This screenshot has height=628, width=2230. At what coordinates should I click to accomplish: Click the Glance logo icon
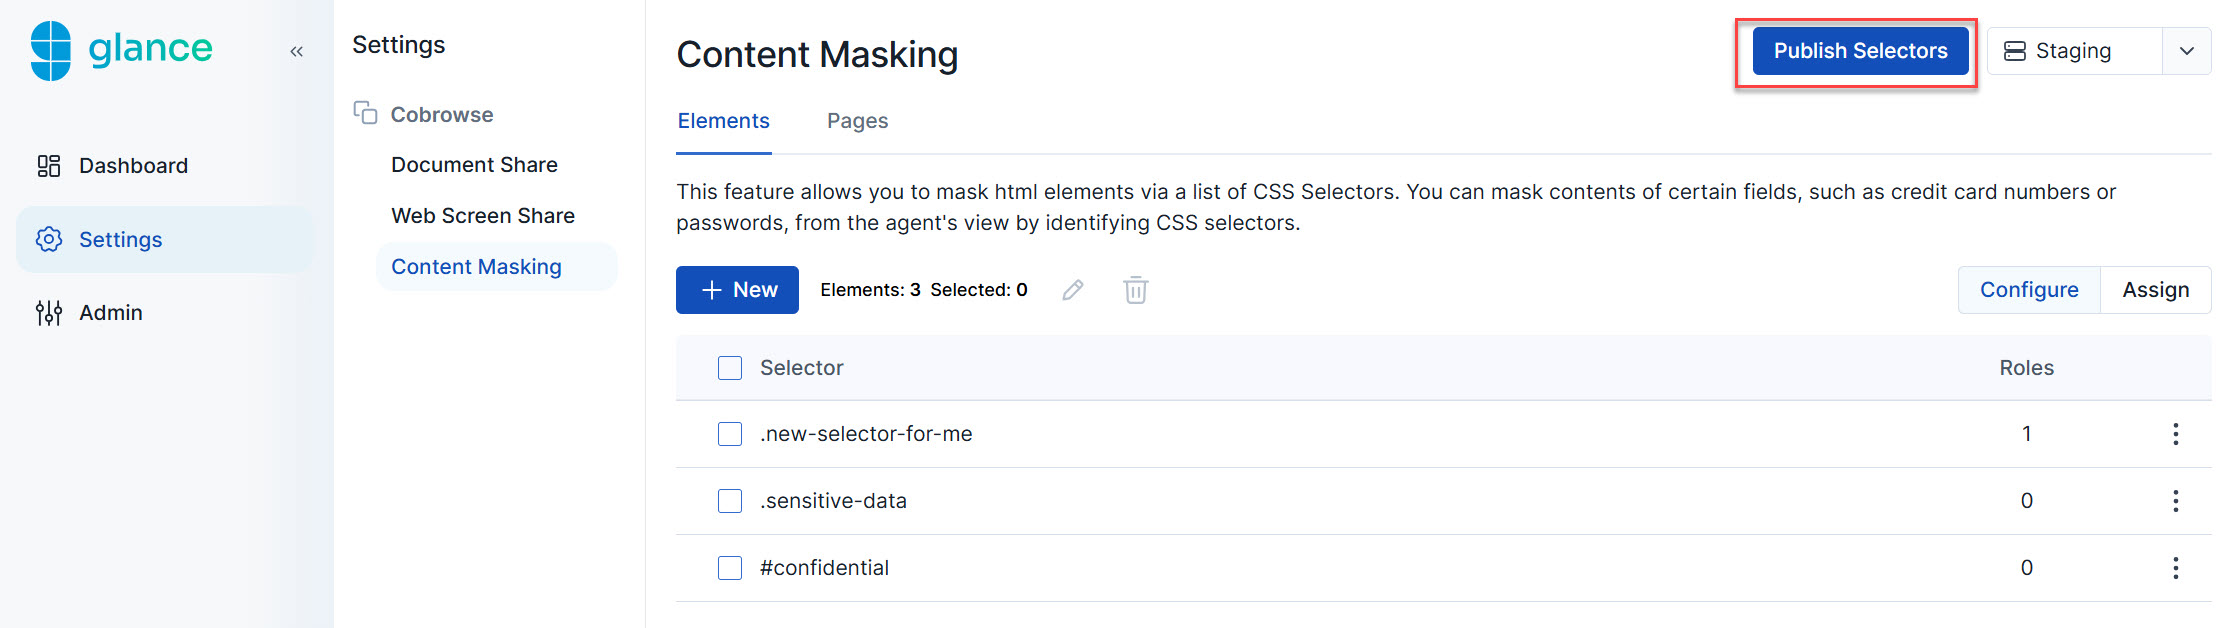51,50
